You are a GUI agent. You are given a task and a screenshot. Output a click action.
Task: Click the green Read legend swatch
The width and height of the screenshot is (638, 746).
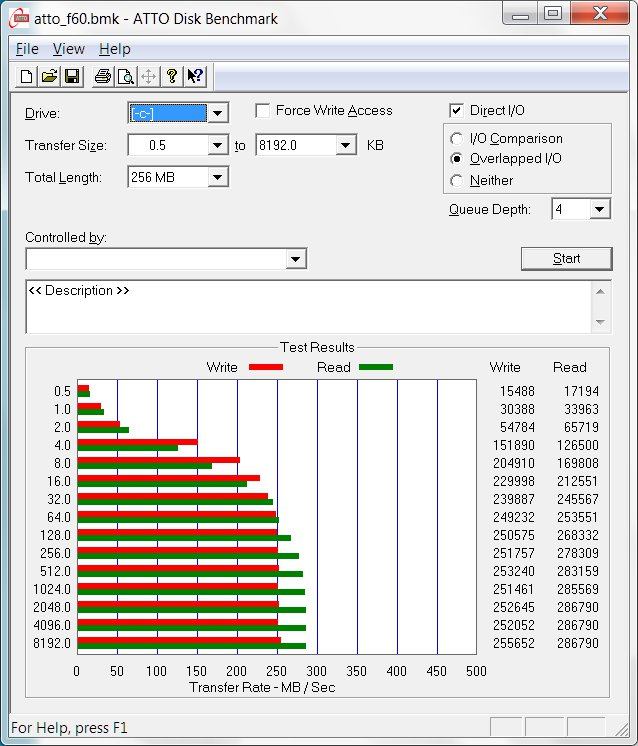click(376, 367)
